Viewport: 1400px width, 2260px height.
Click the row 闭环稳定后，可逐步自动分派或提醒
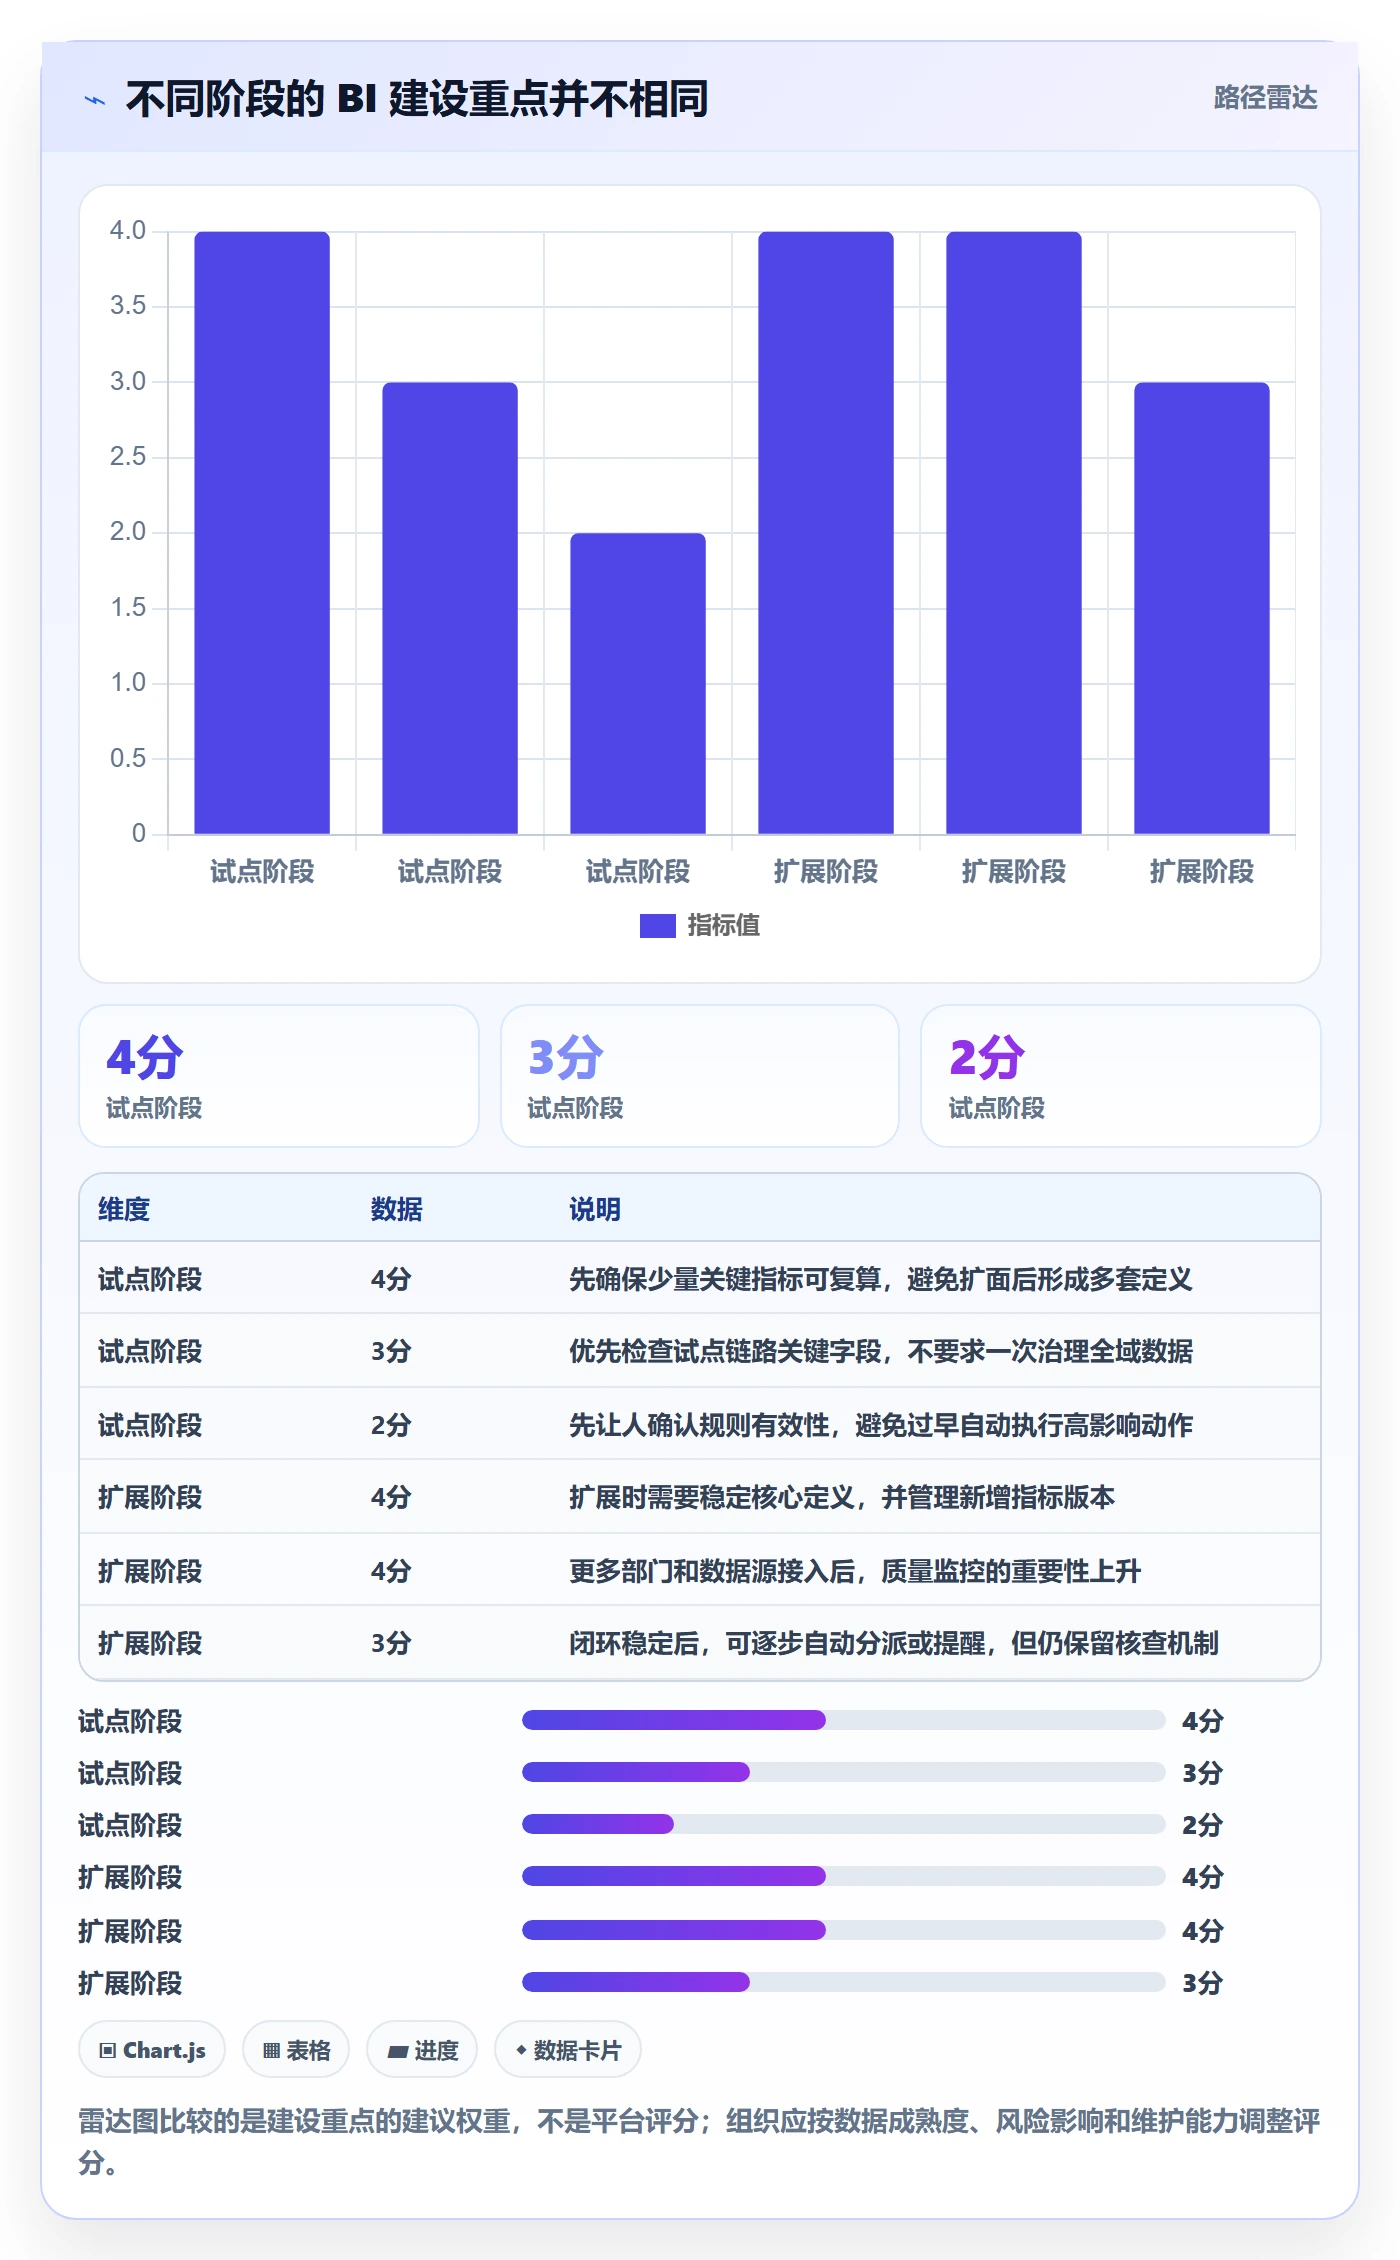point(700,1643)
